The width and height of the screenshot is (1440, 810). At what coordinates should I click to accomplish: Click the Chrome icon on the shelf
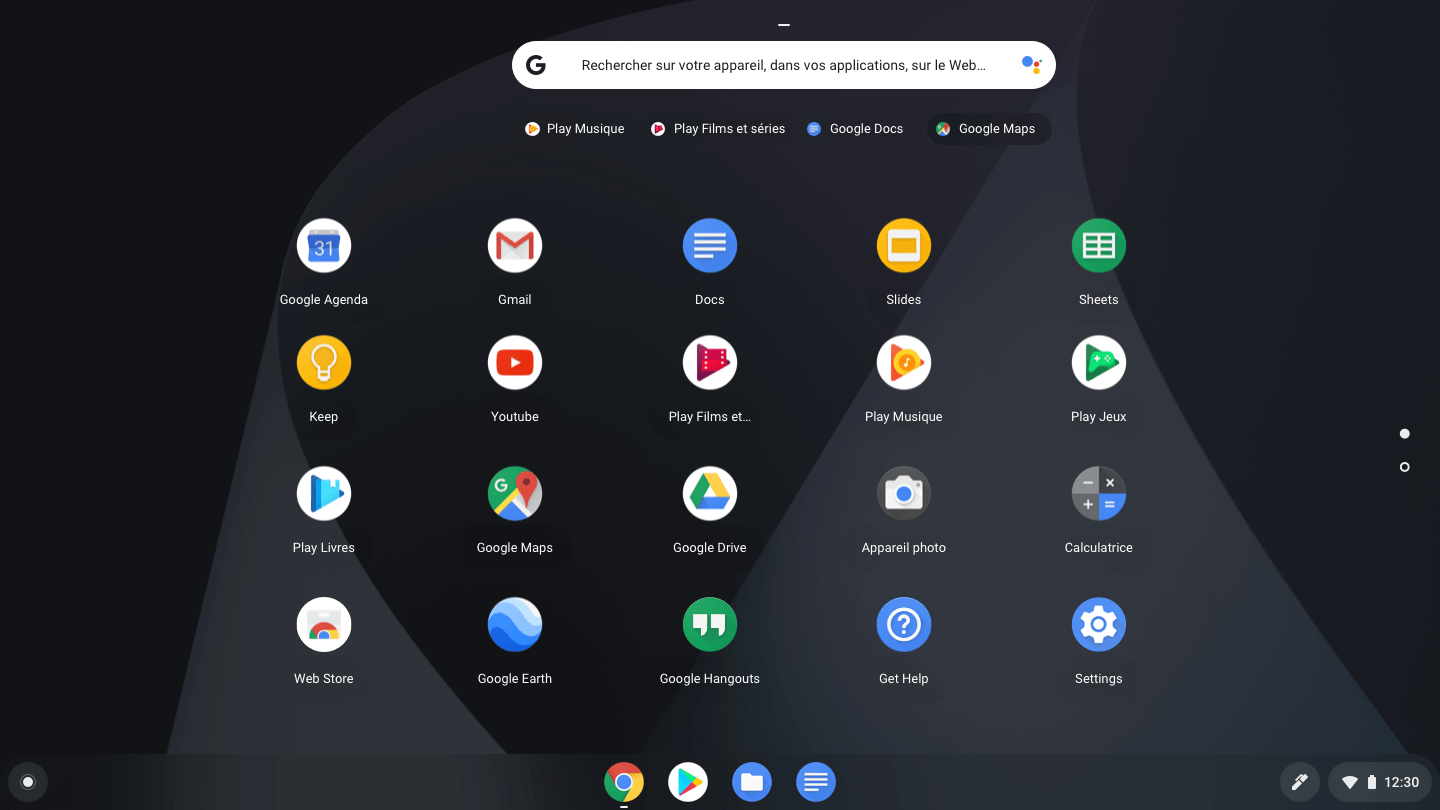tap(624, 782)
